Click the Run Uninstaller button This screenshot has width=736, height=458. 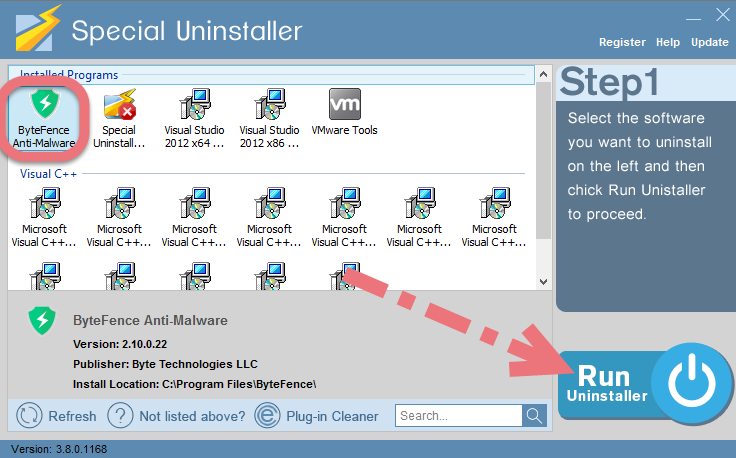[x=645, y=384]
